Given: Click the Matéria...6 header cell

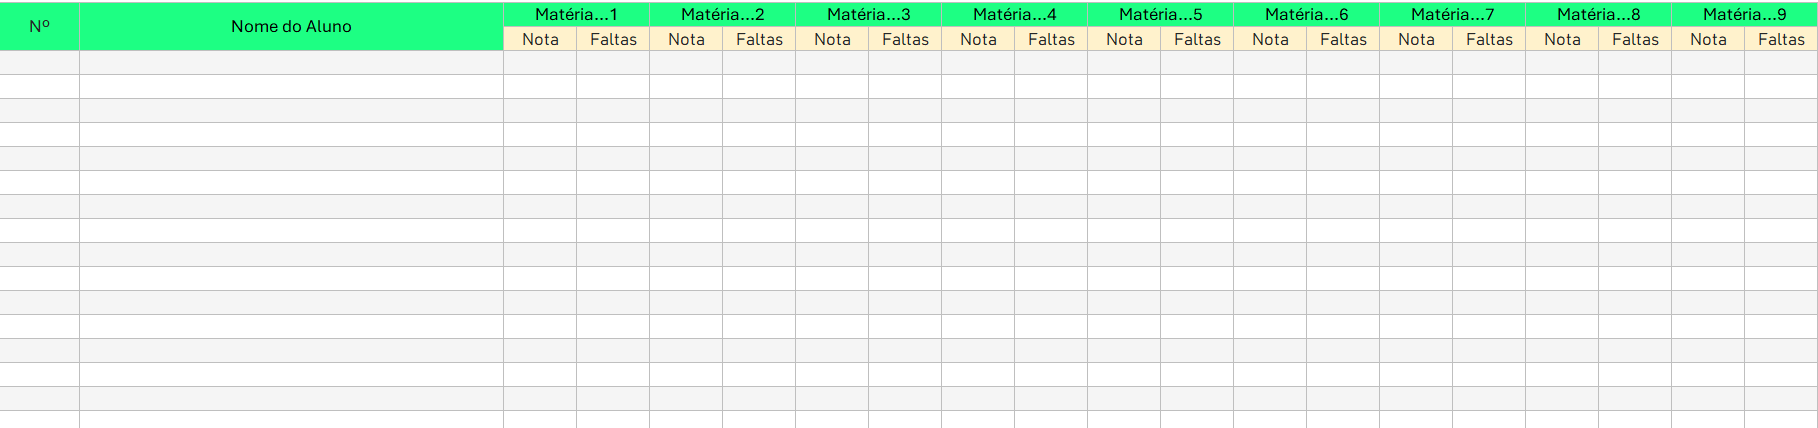Looking at the screenshot, I should (1306, 14).
